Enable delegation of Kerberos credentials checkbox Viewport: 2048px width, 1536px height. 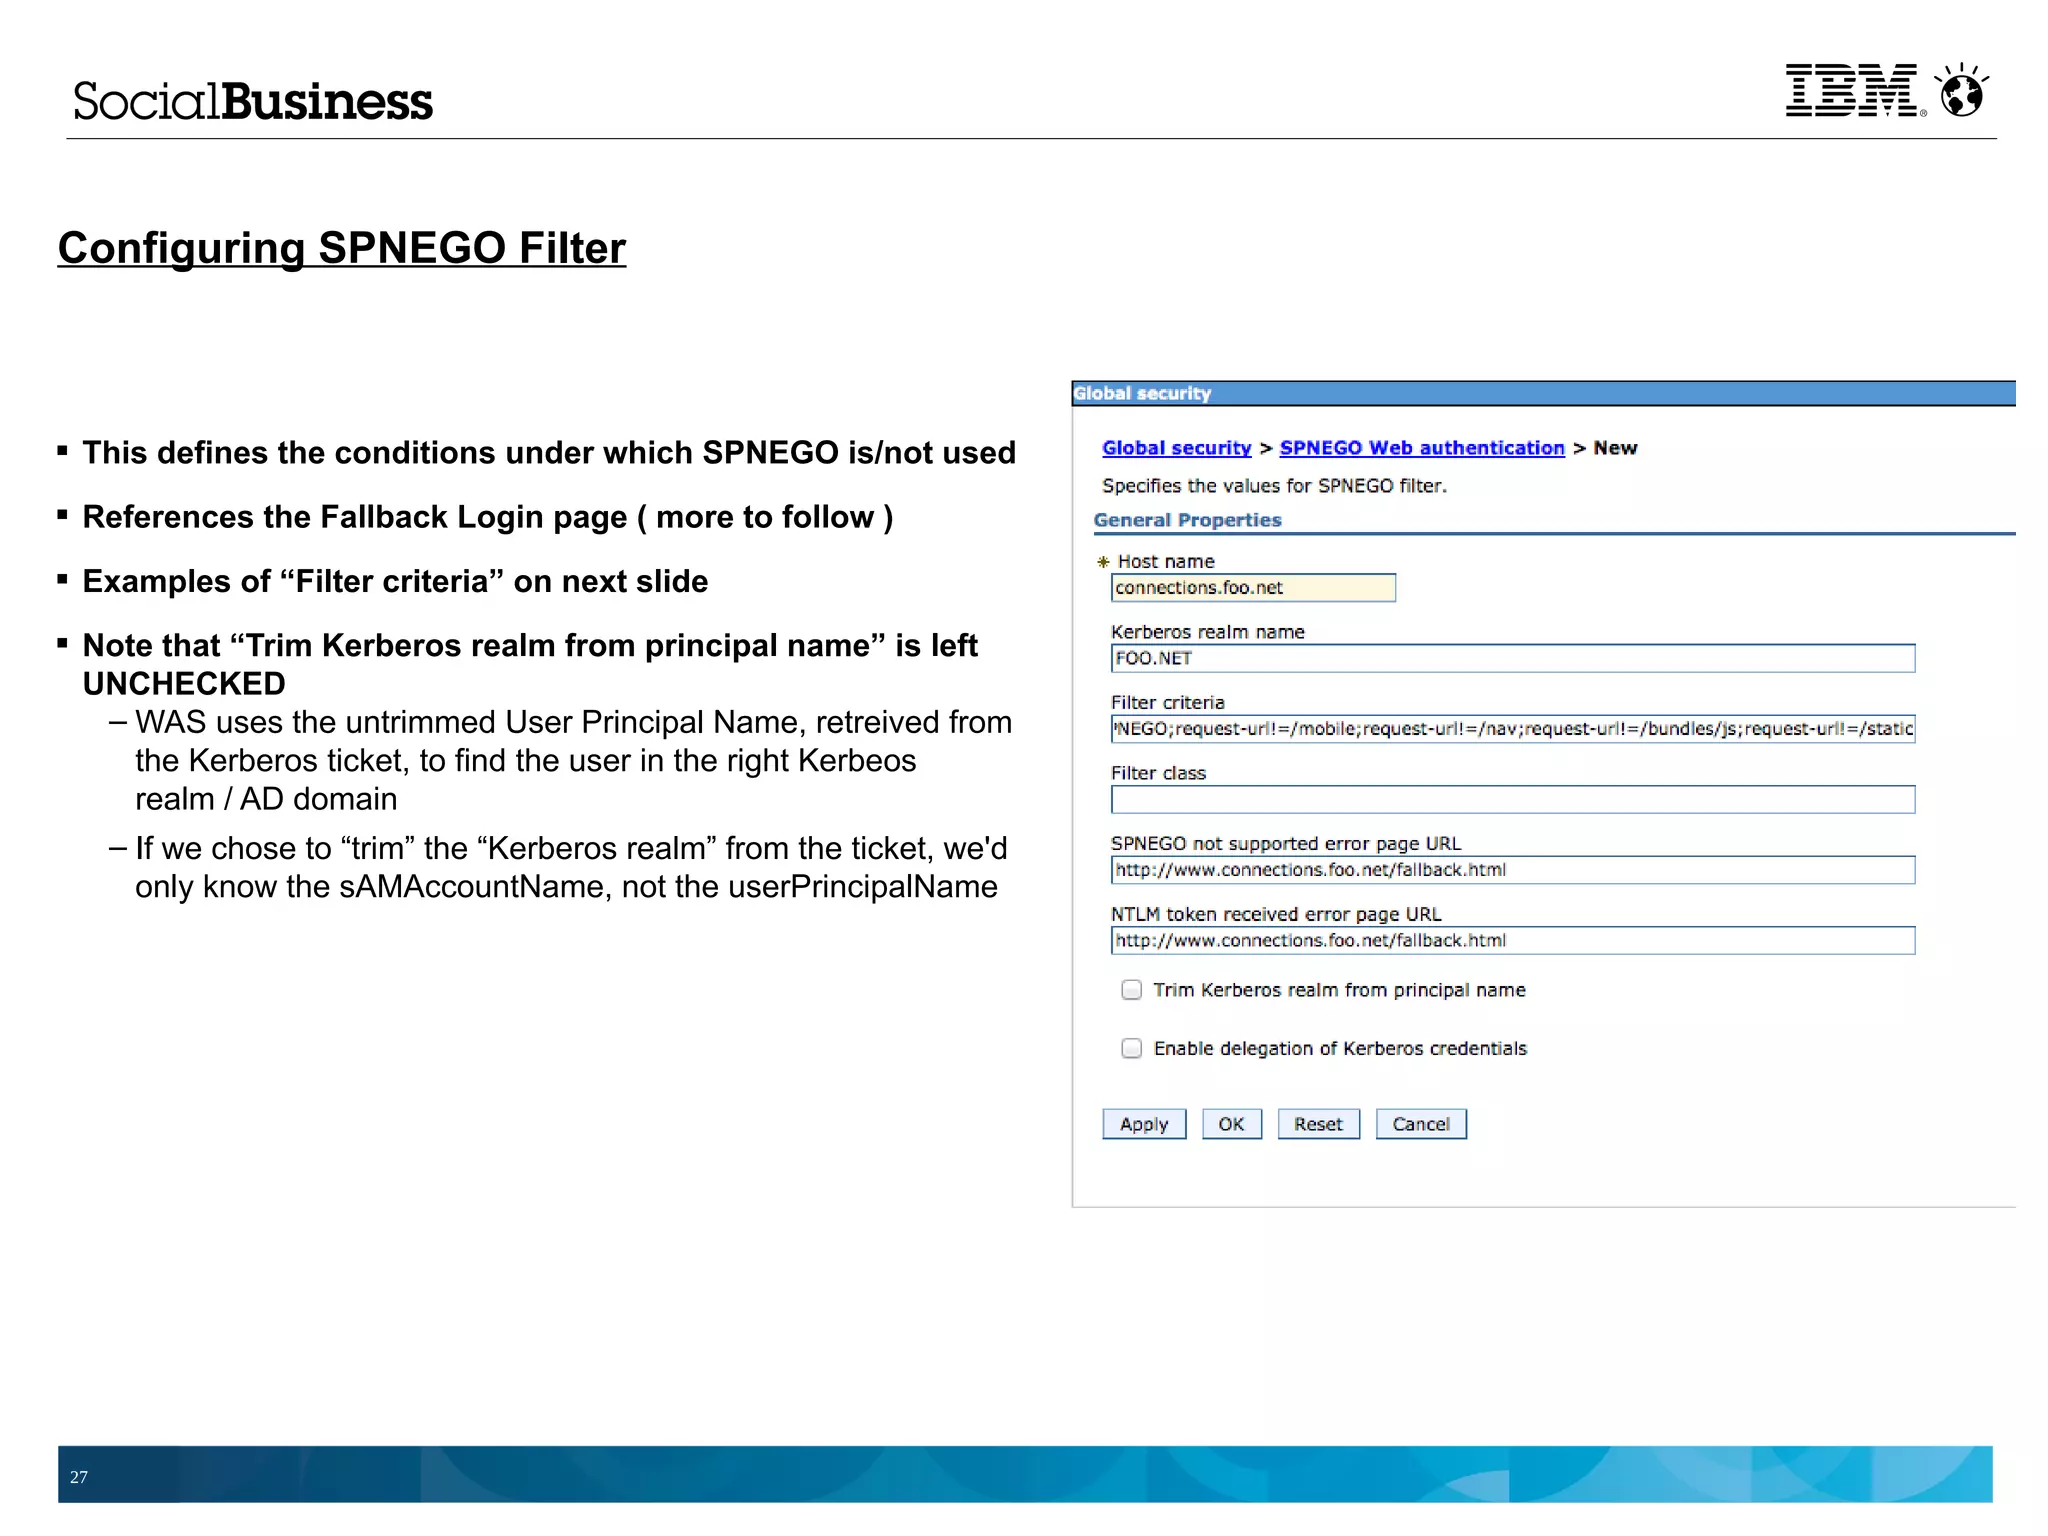pos(1131,1048)
